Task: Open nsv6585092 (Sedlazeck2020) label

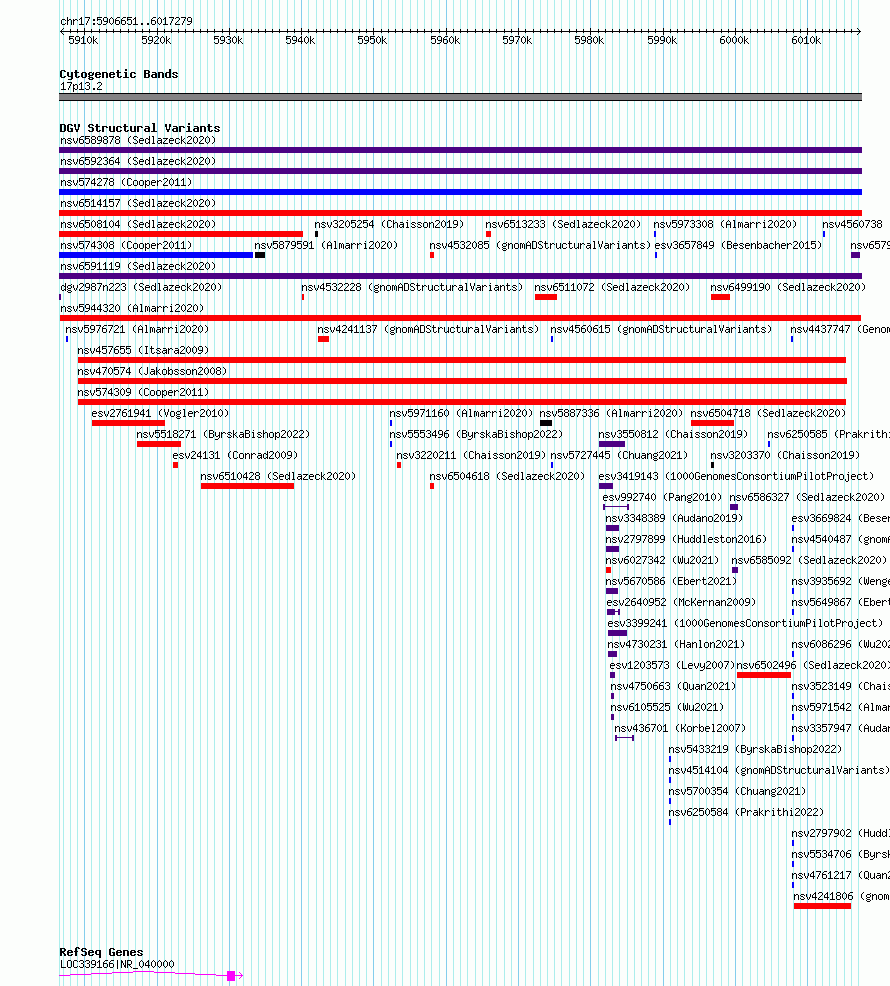Action: coord(809,560)
